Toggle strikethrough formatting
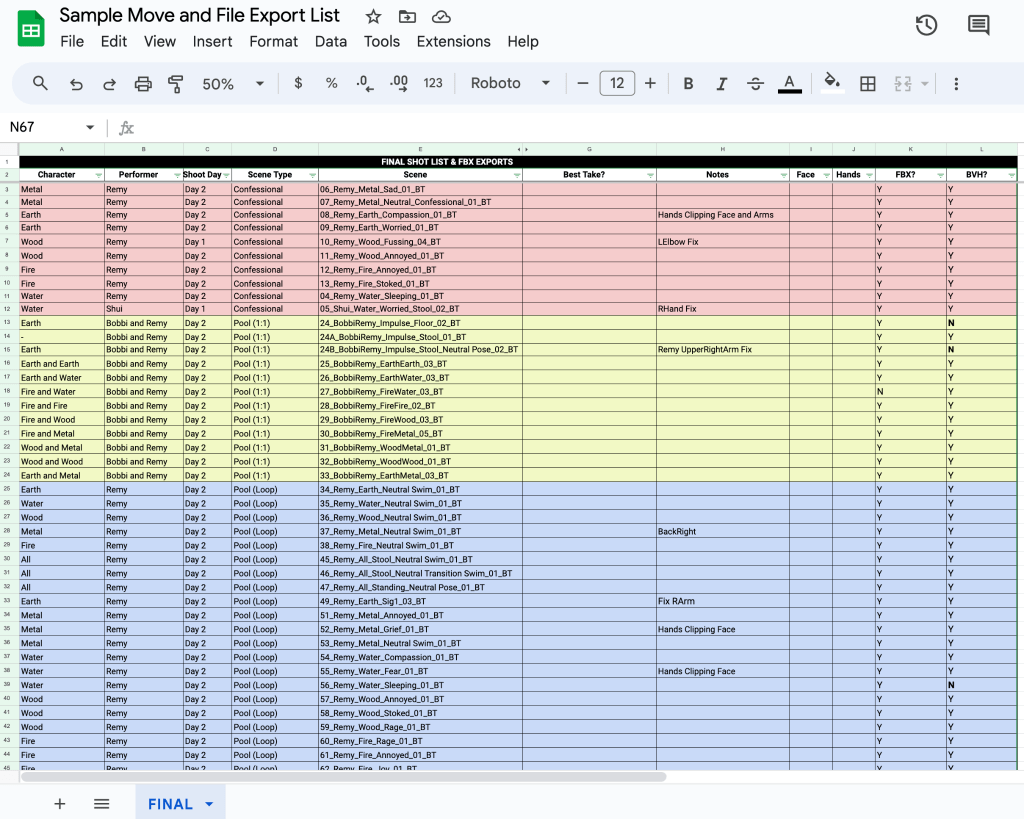This screenshot has width=1024, height=819. click(755, 84)
